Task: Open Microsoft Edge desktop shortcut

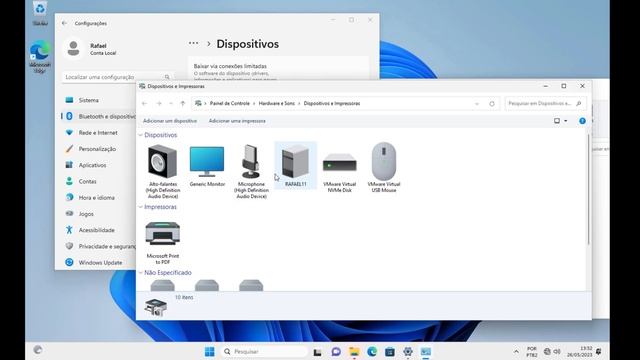Action: point(40,57)
